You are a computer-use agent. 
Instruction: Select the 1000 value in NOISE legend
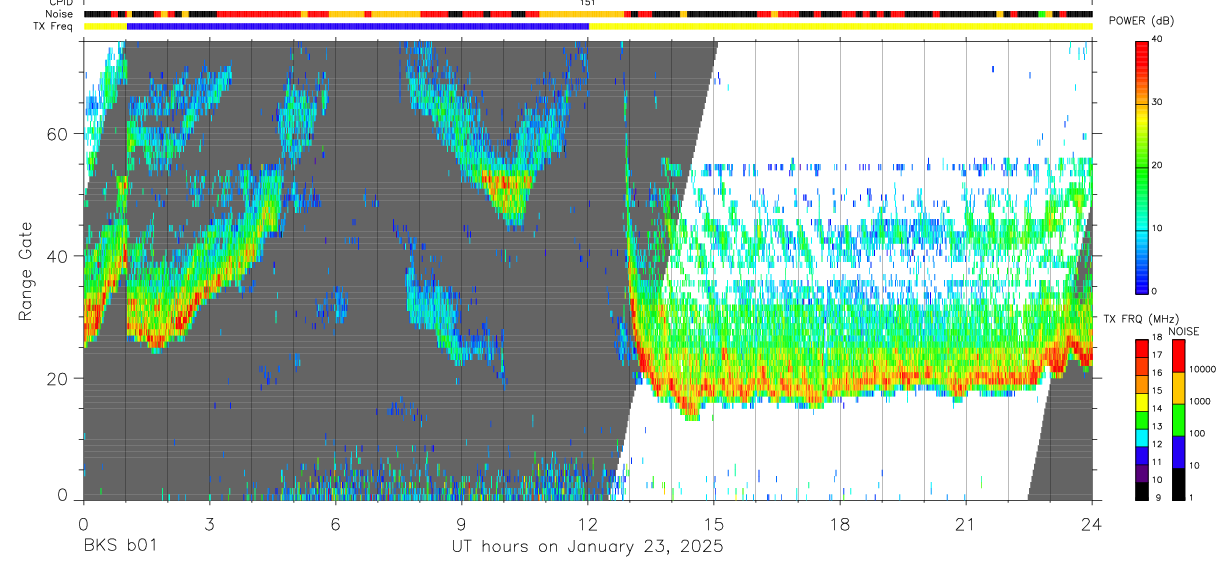click(x=1201, y=401)
